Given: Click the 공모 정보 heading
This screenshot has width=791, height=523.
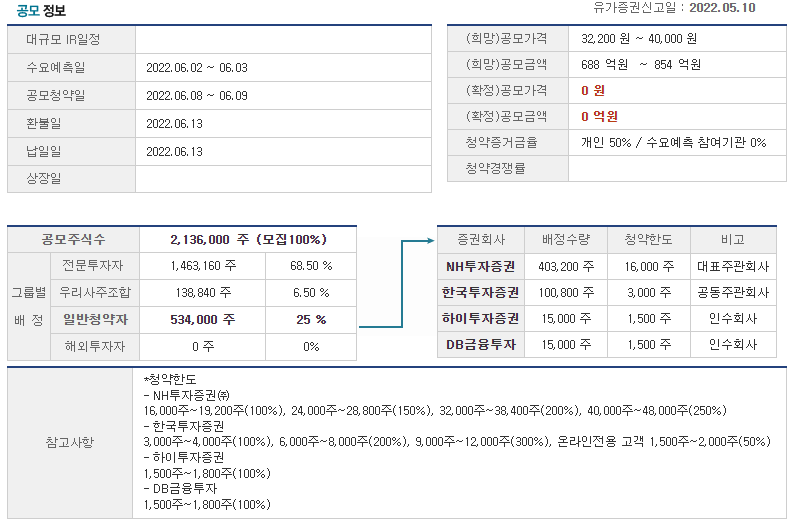Looking at the screenshot, I should (41, 11).
